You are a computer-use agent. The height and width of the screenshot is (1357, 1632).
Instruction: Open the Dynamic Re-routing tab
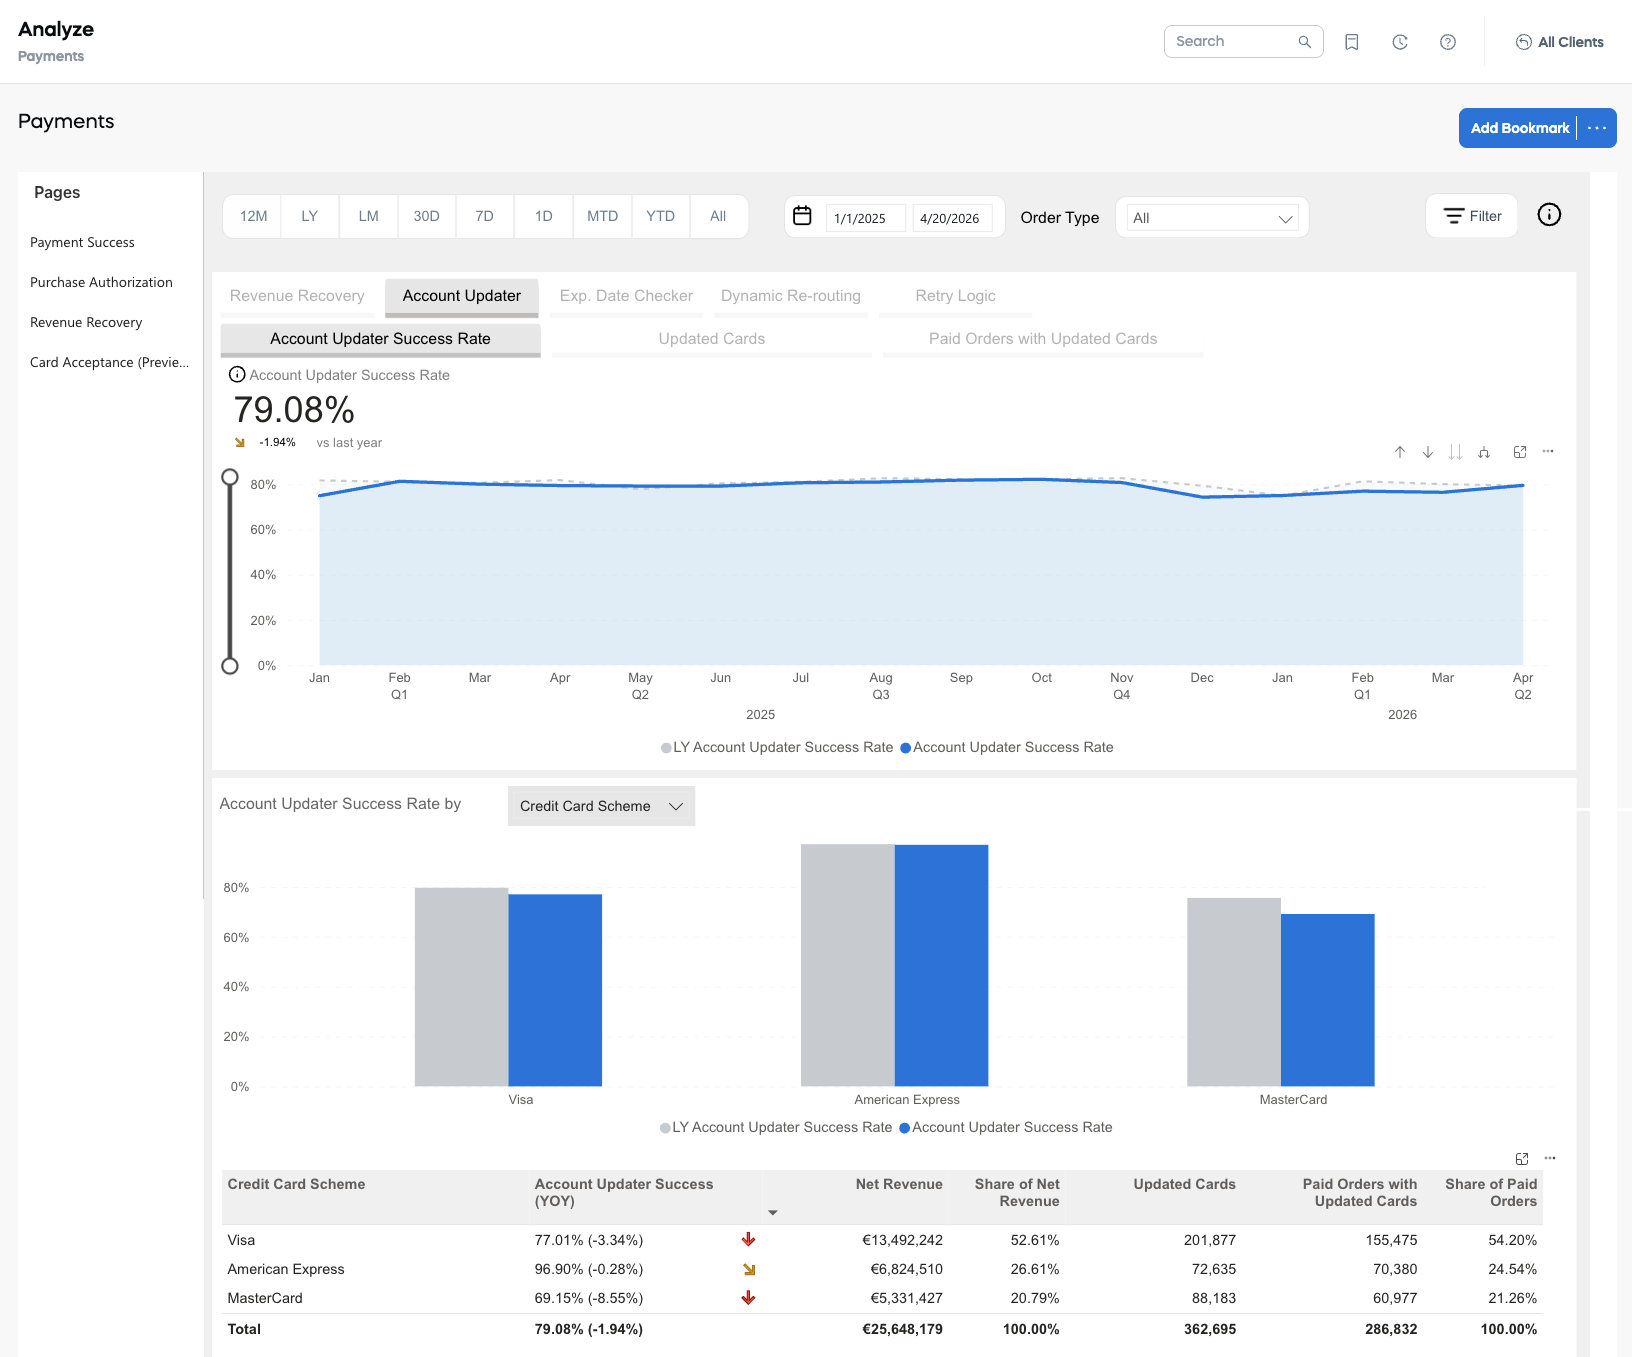click(791, 296)
